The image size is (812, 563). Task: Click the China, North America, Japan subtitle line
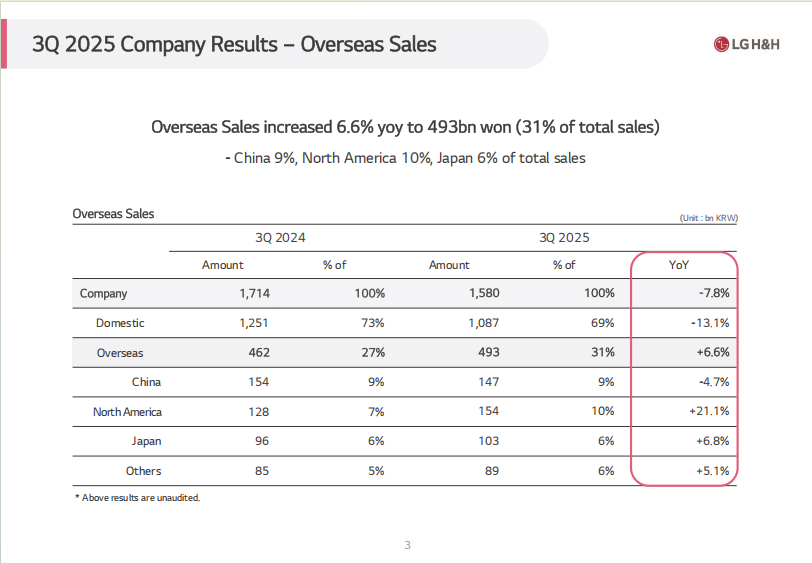point(405,158)
